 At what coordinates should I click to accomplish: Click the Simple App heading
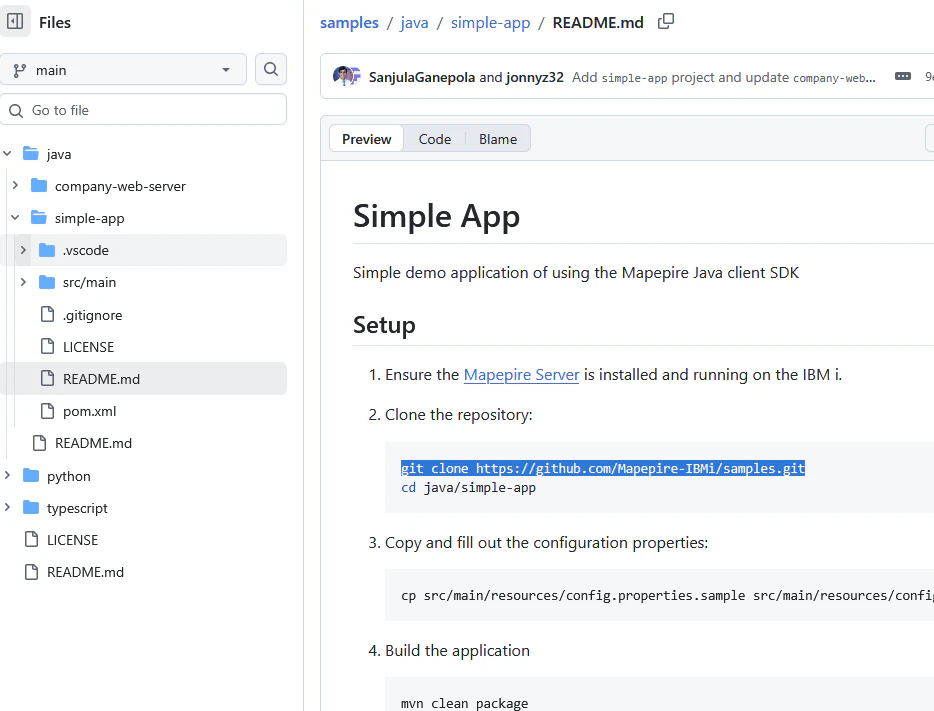(436, 216)
